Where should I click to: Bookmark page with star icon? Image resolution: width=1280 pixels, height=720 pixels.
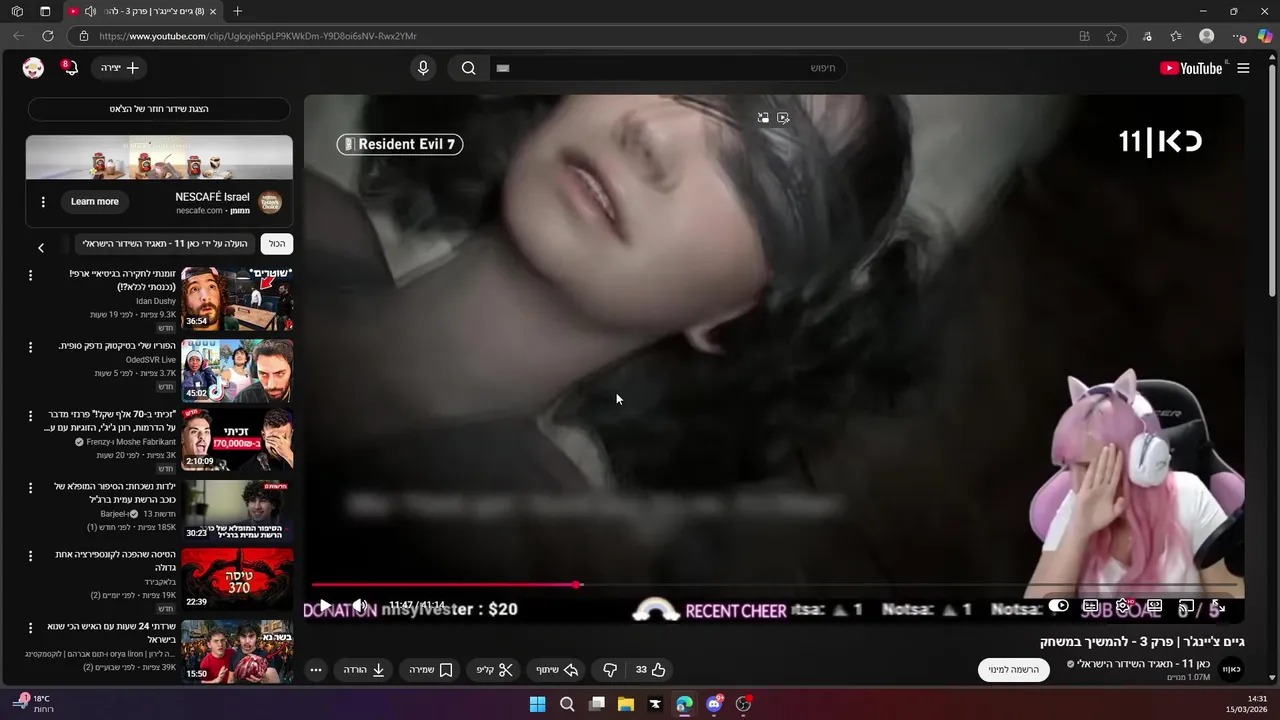pyautogui.click(x=1111, y=36)
